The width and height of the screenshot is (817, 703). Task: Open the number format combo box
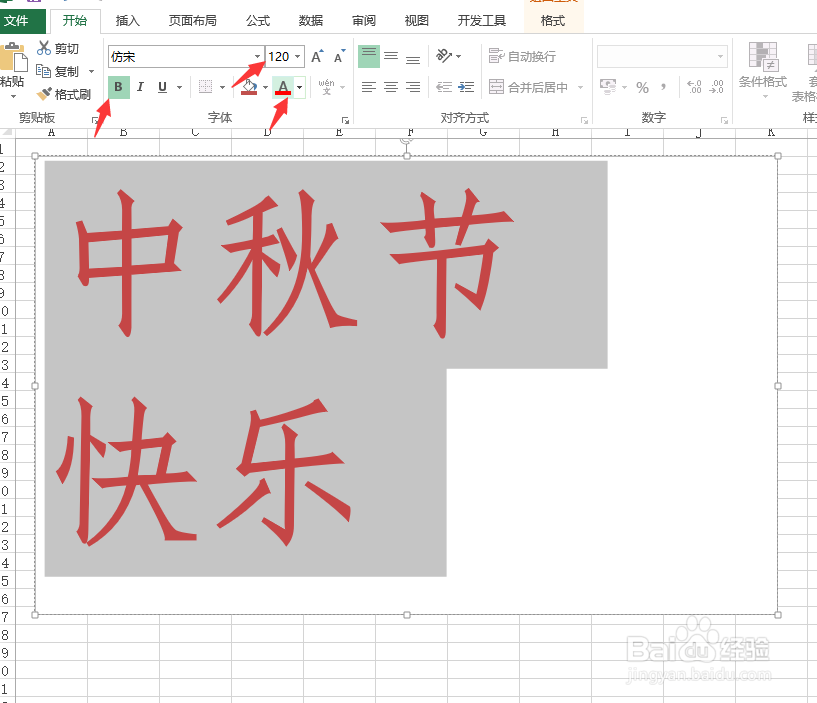pyautogui.click(x=662, y=56)
